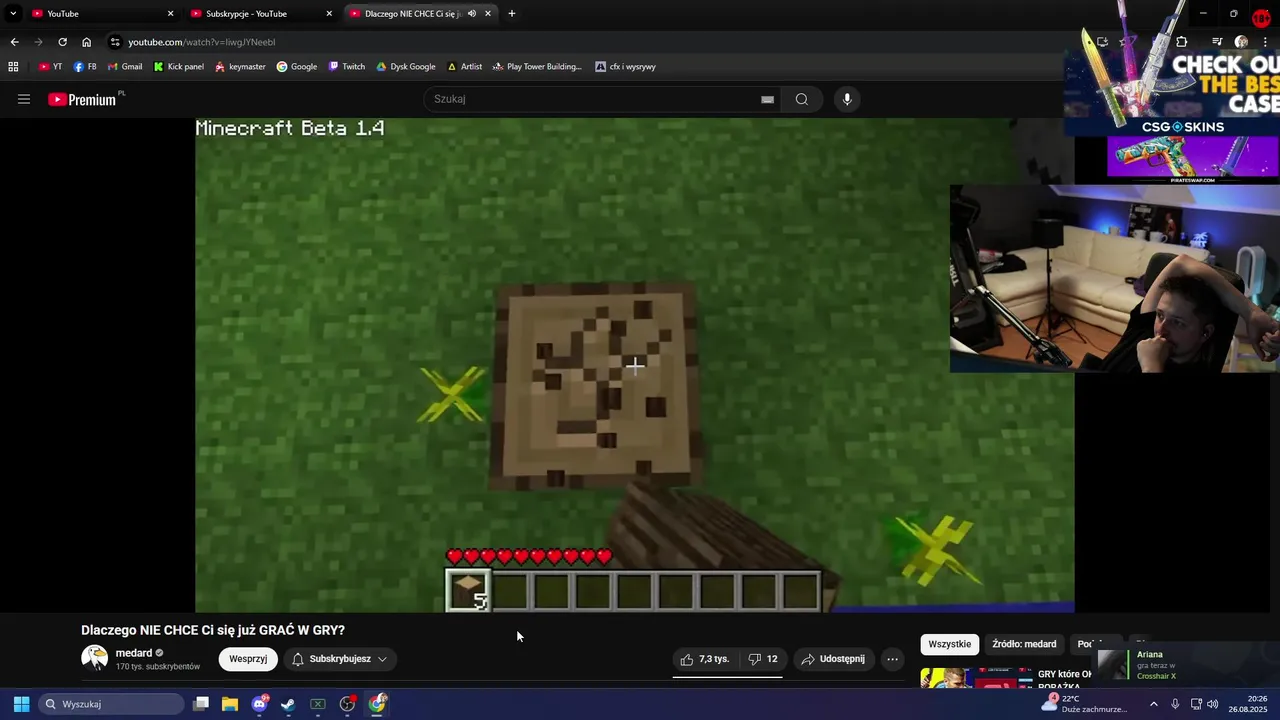The height and width of the screenshot is (720, 1280).
Task: Mute tab via speaker icon
Action: tap(472, 14)
